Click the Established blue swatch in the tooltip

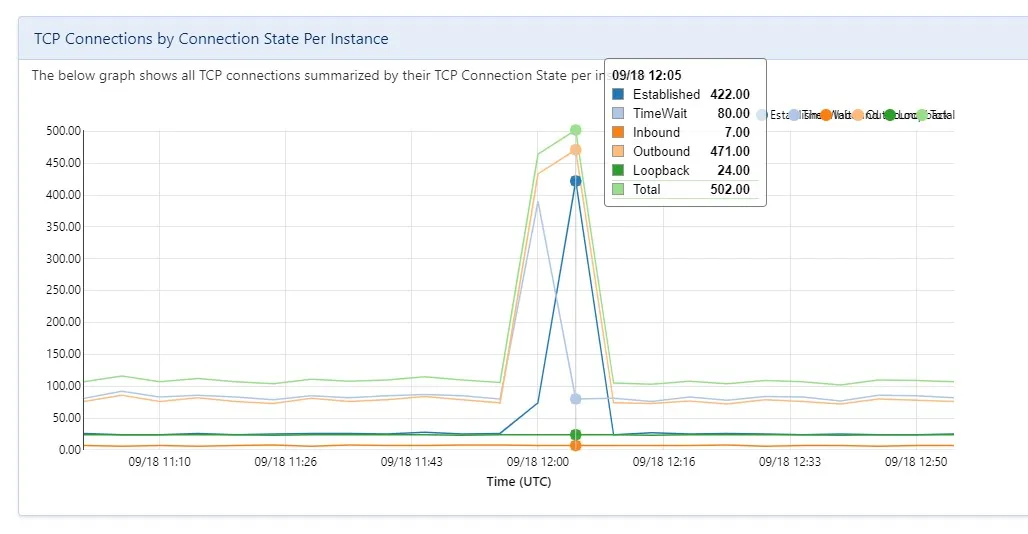point(618,94)
